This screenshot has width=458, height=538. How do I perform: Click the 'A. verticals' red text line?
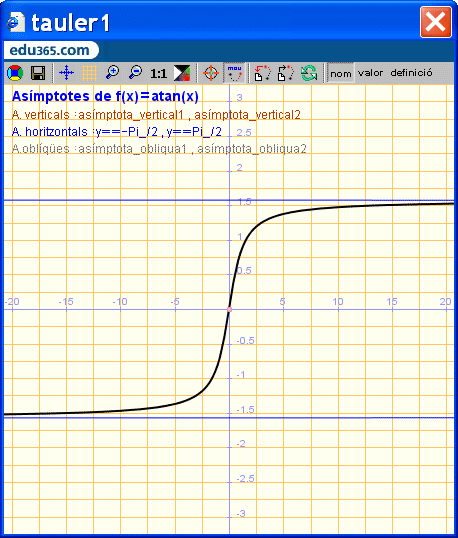point(156,115)
